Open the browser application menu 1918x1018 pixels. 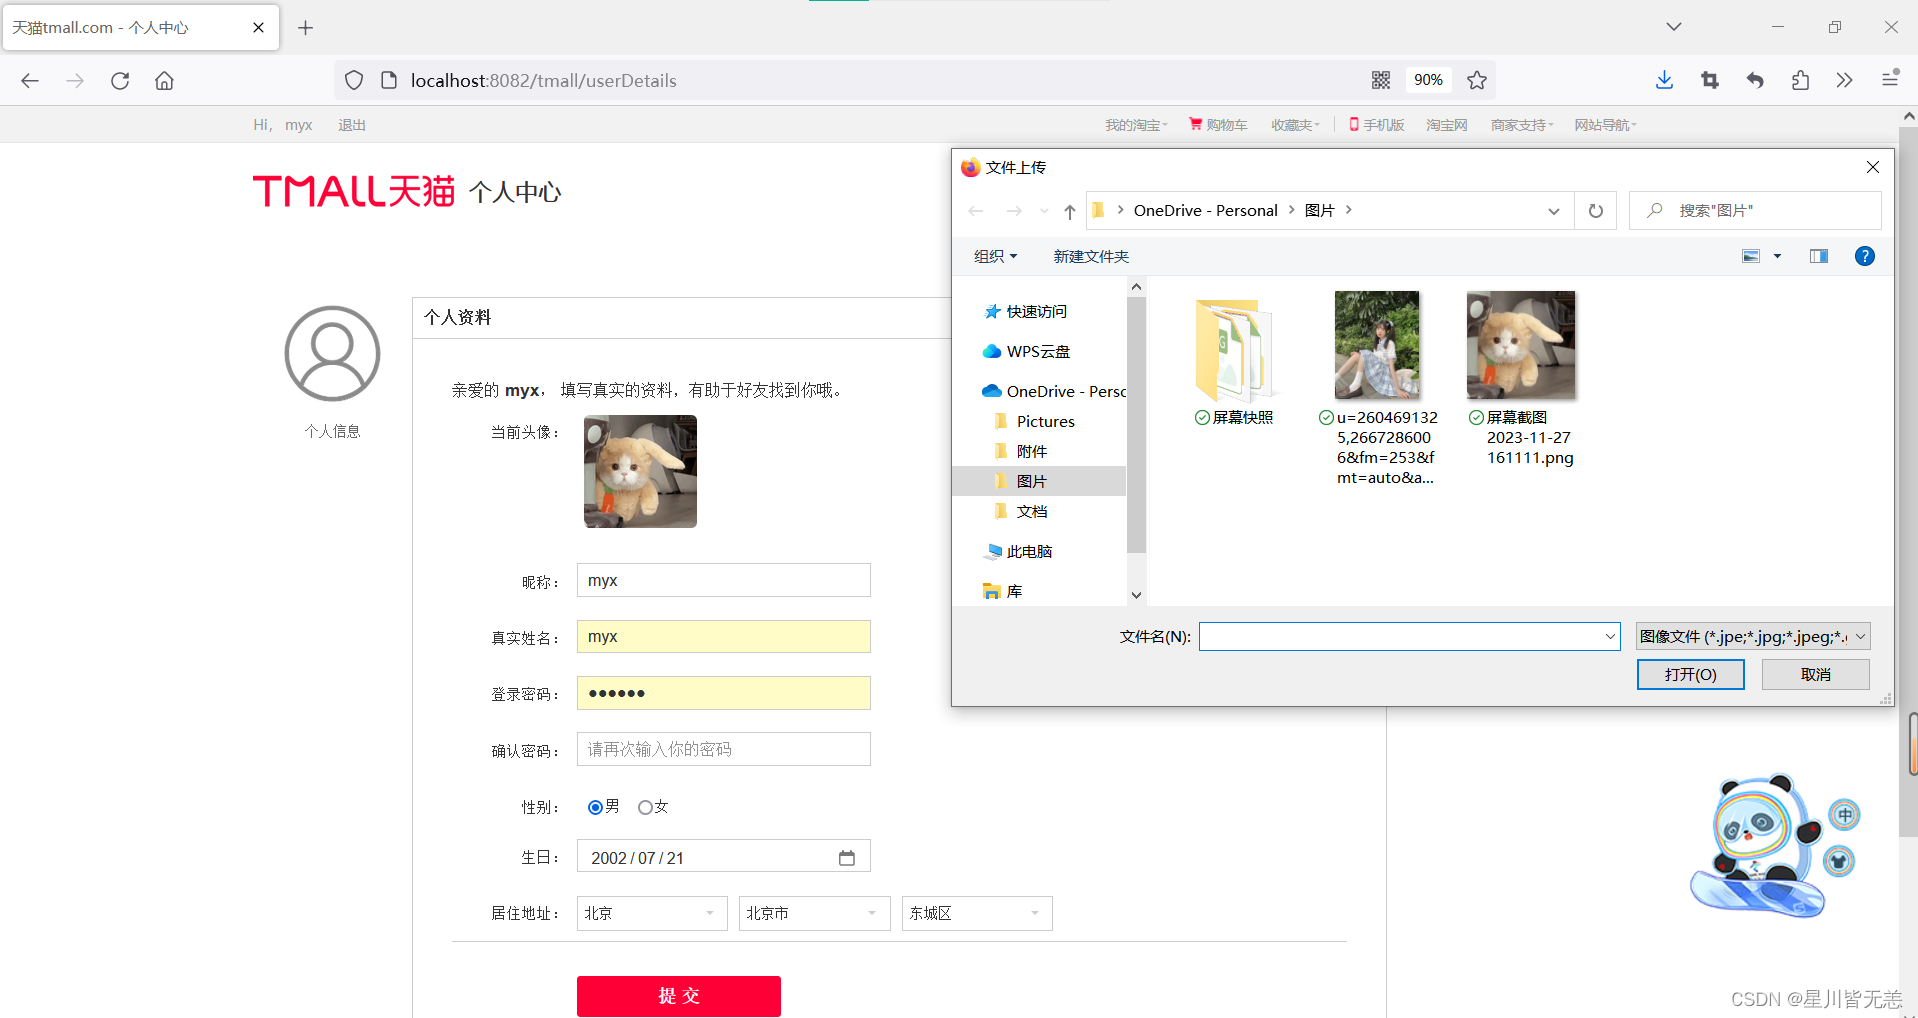(1890, 78)
